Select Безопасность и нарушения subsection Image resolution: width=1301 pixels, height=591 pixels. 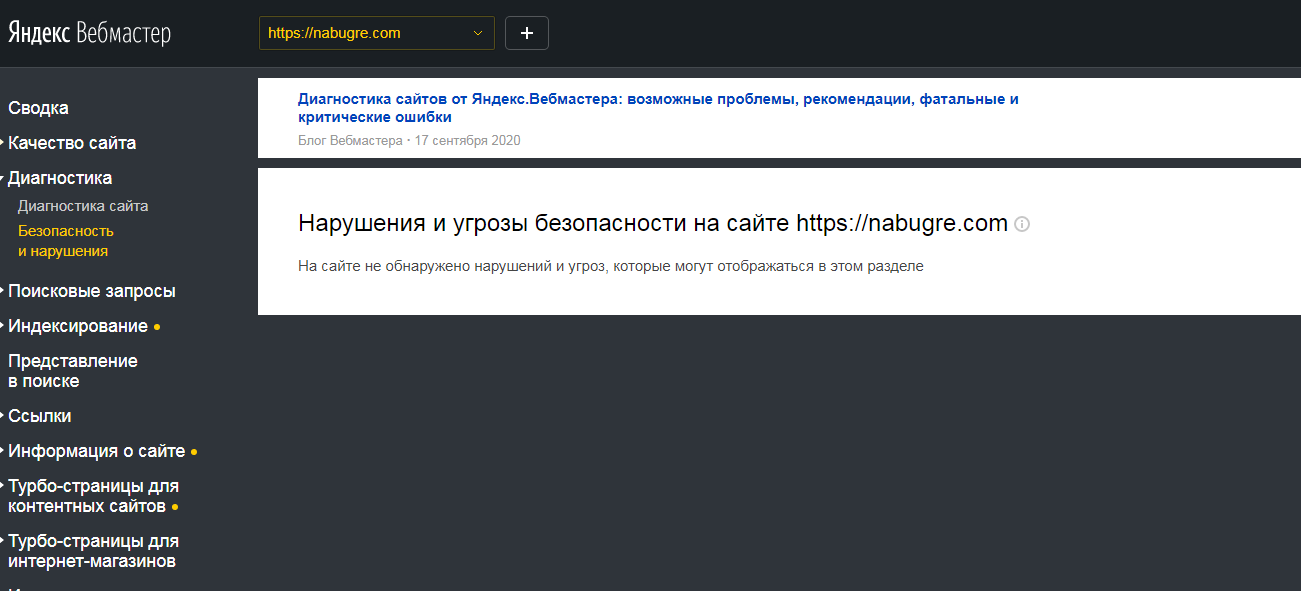click(66, 241)
